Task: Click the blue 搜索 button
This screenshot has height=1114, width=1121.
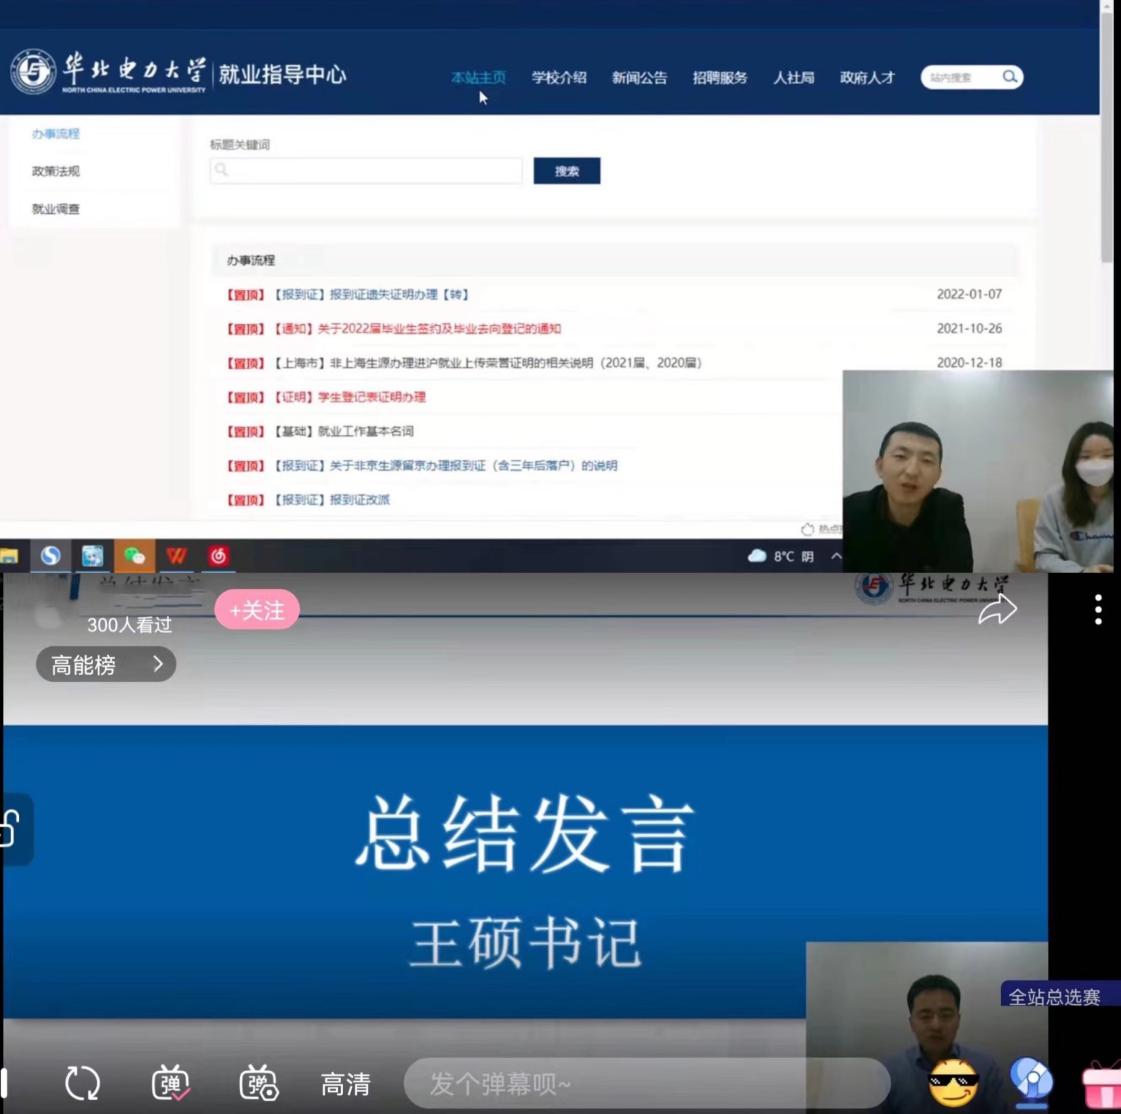Action: [567, 171]
